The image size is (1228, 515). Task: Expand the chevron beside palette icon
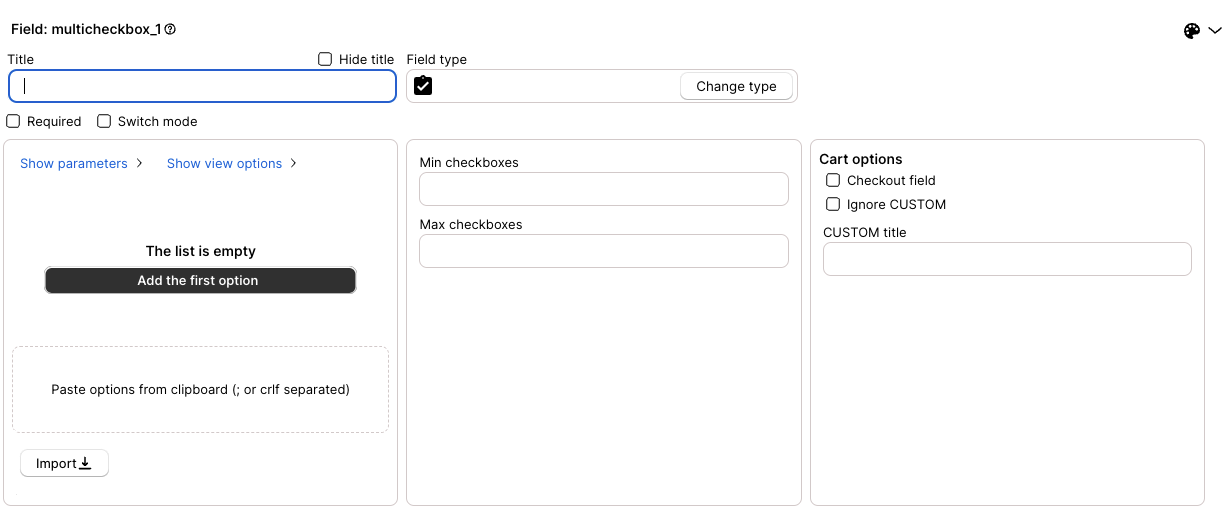(x=1215, y=31)
